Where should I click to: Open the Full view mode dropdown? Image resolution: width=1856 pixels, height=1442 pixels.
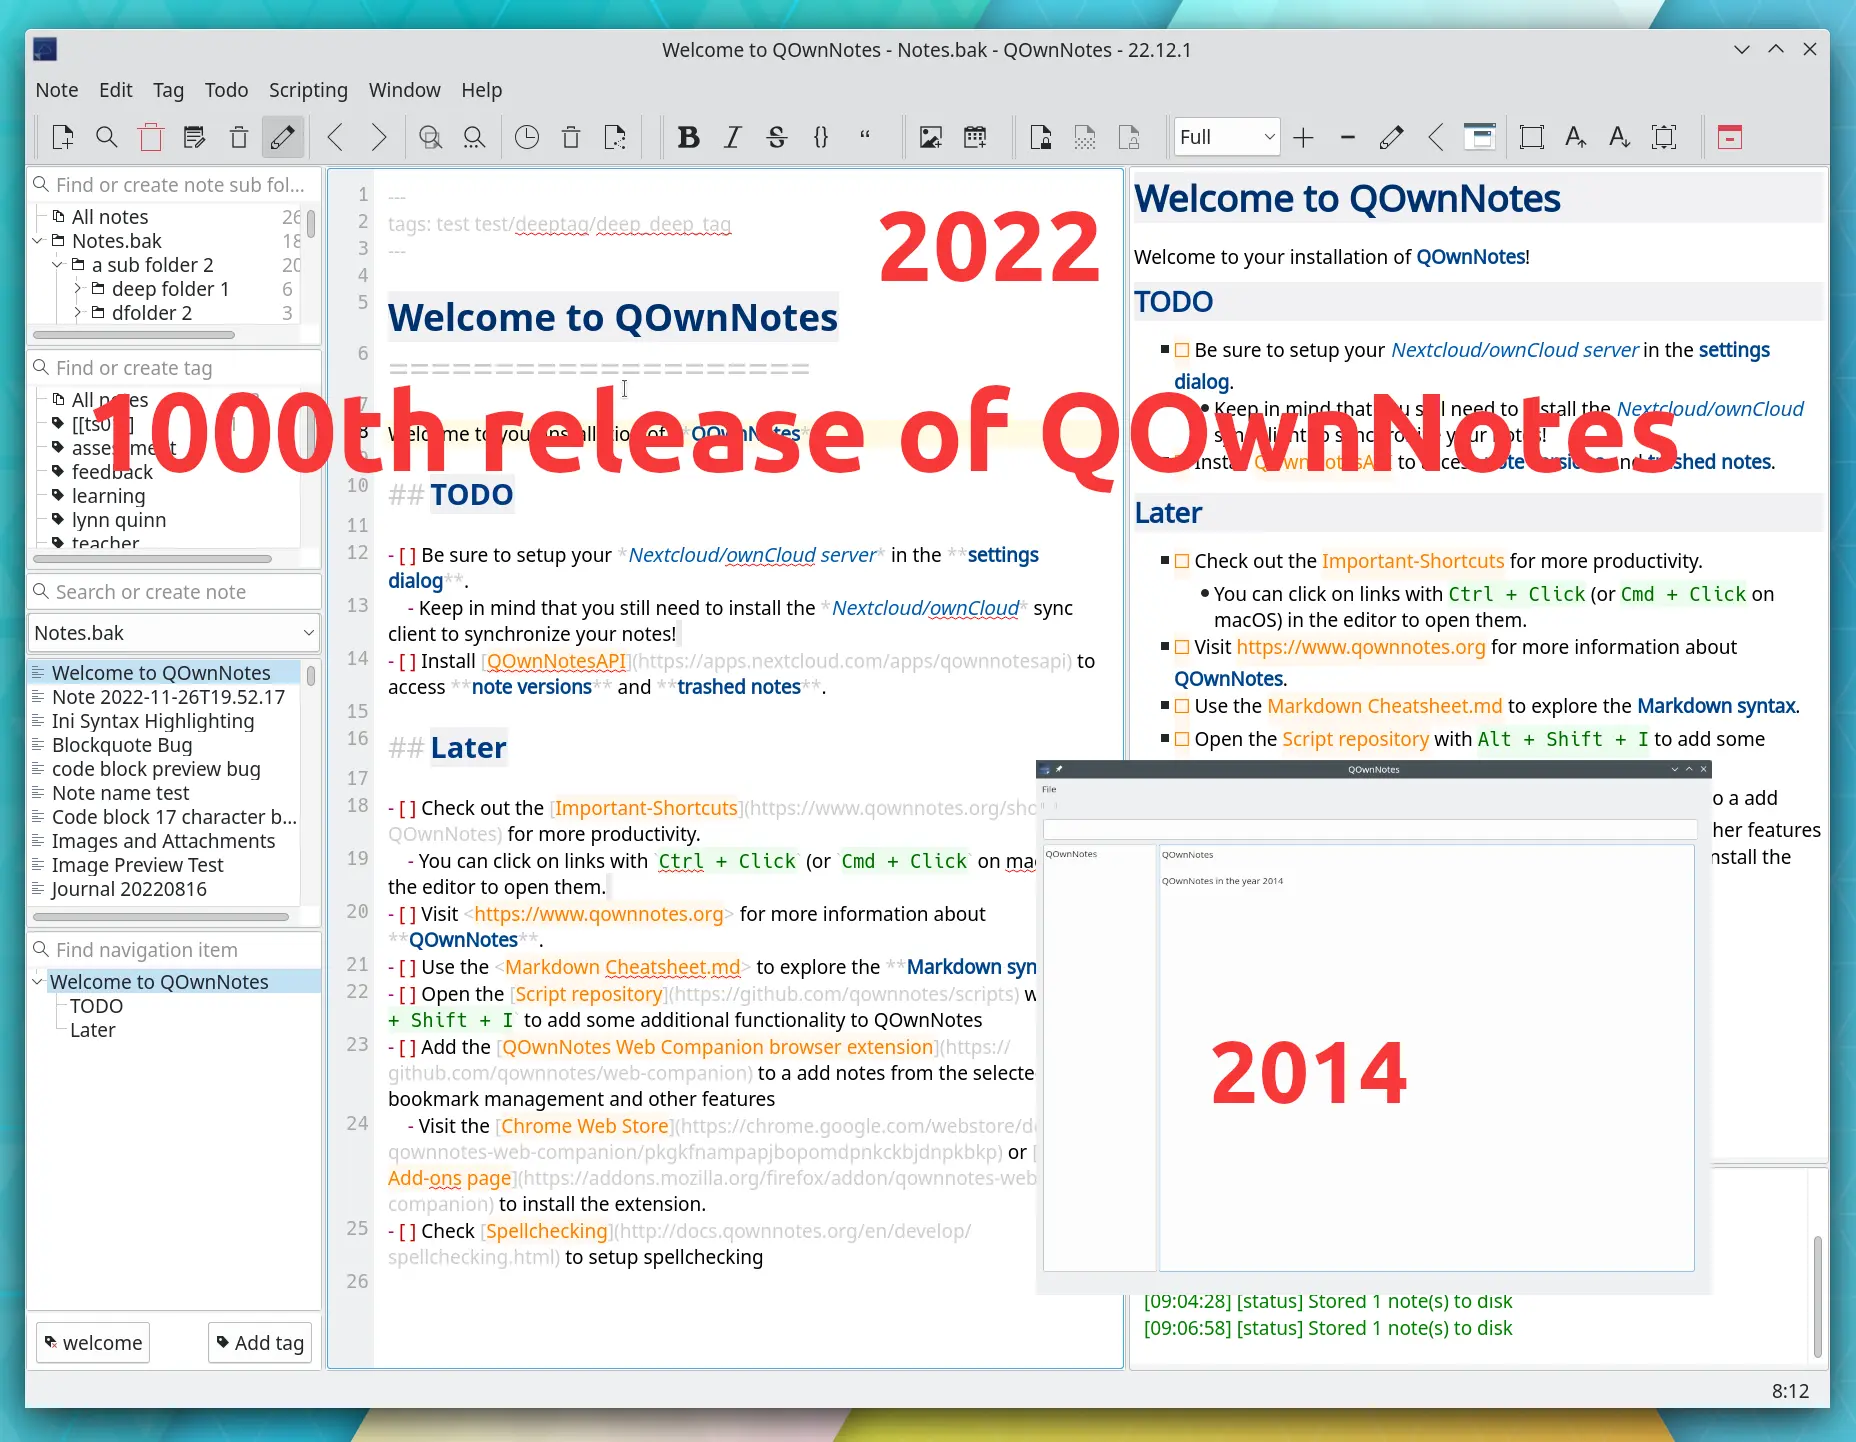[1226, 137]
